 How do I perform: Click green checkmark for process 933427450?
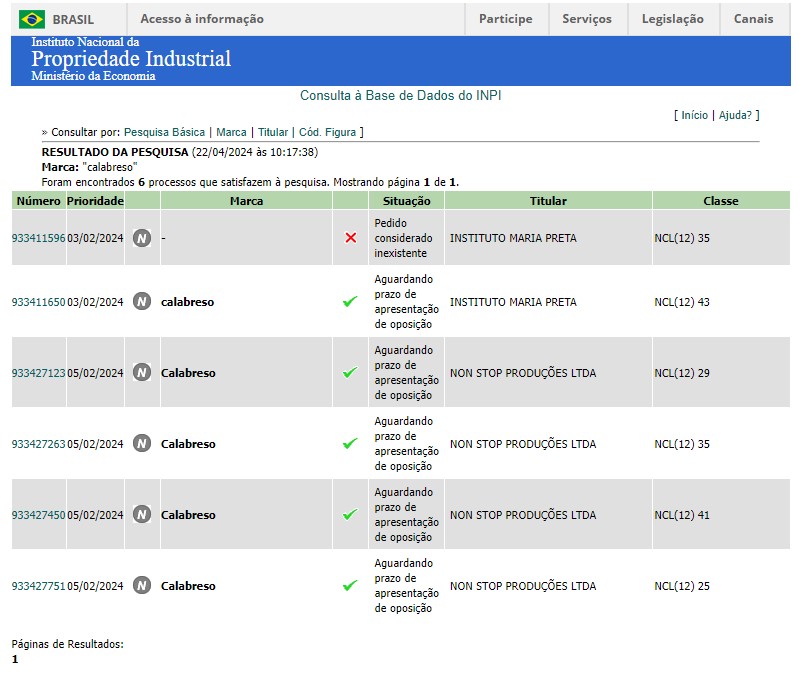[x=350, y=515]
